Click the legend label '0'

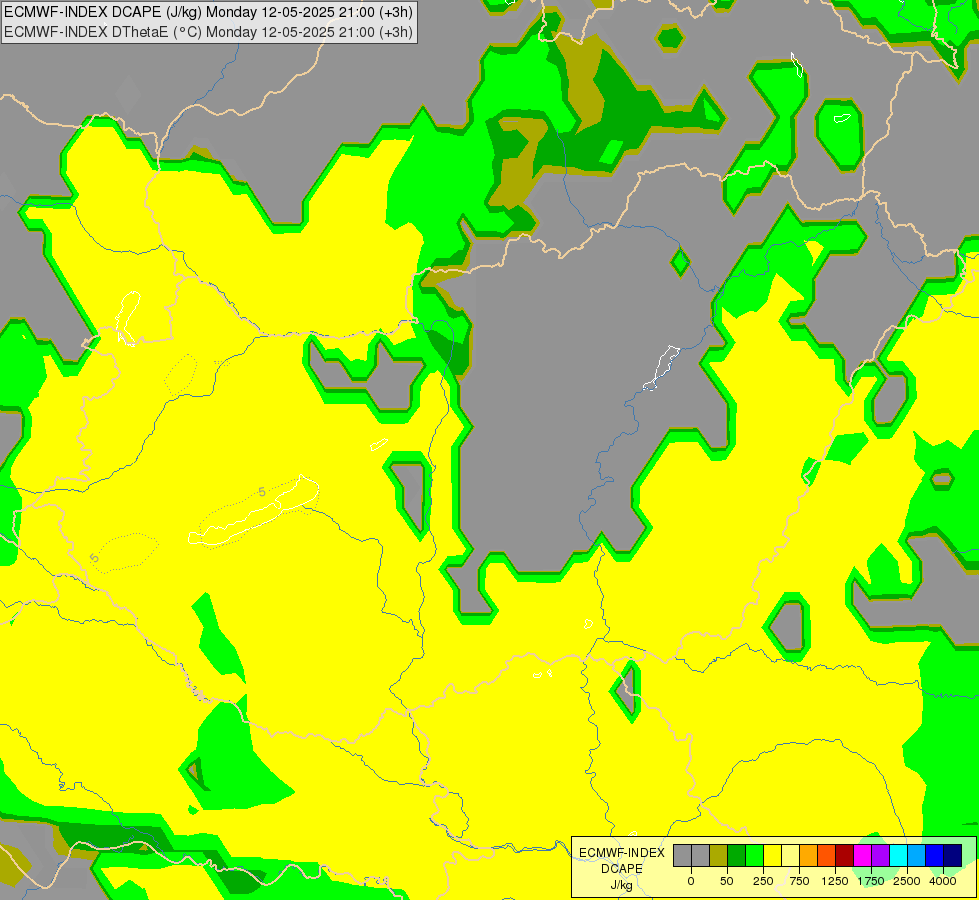[691, 881]
